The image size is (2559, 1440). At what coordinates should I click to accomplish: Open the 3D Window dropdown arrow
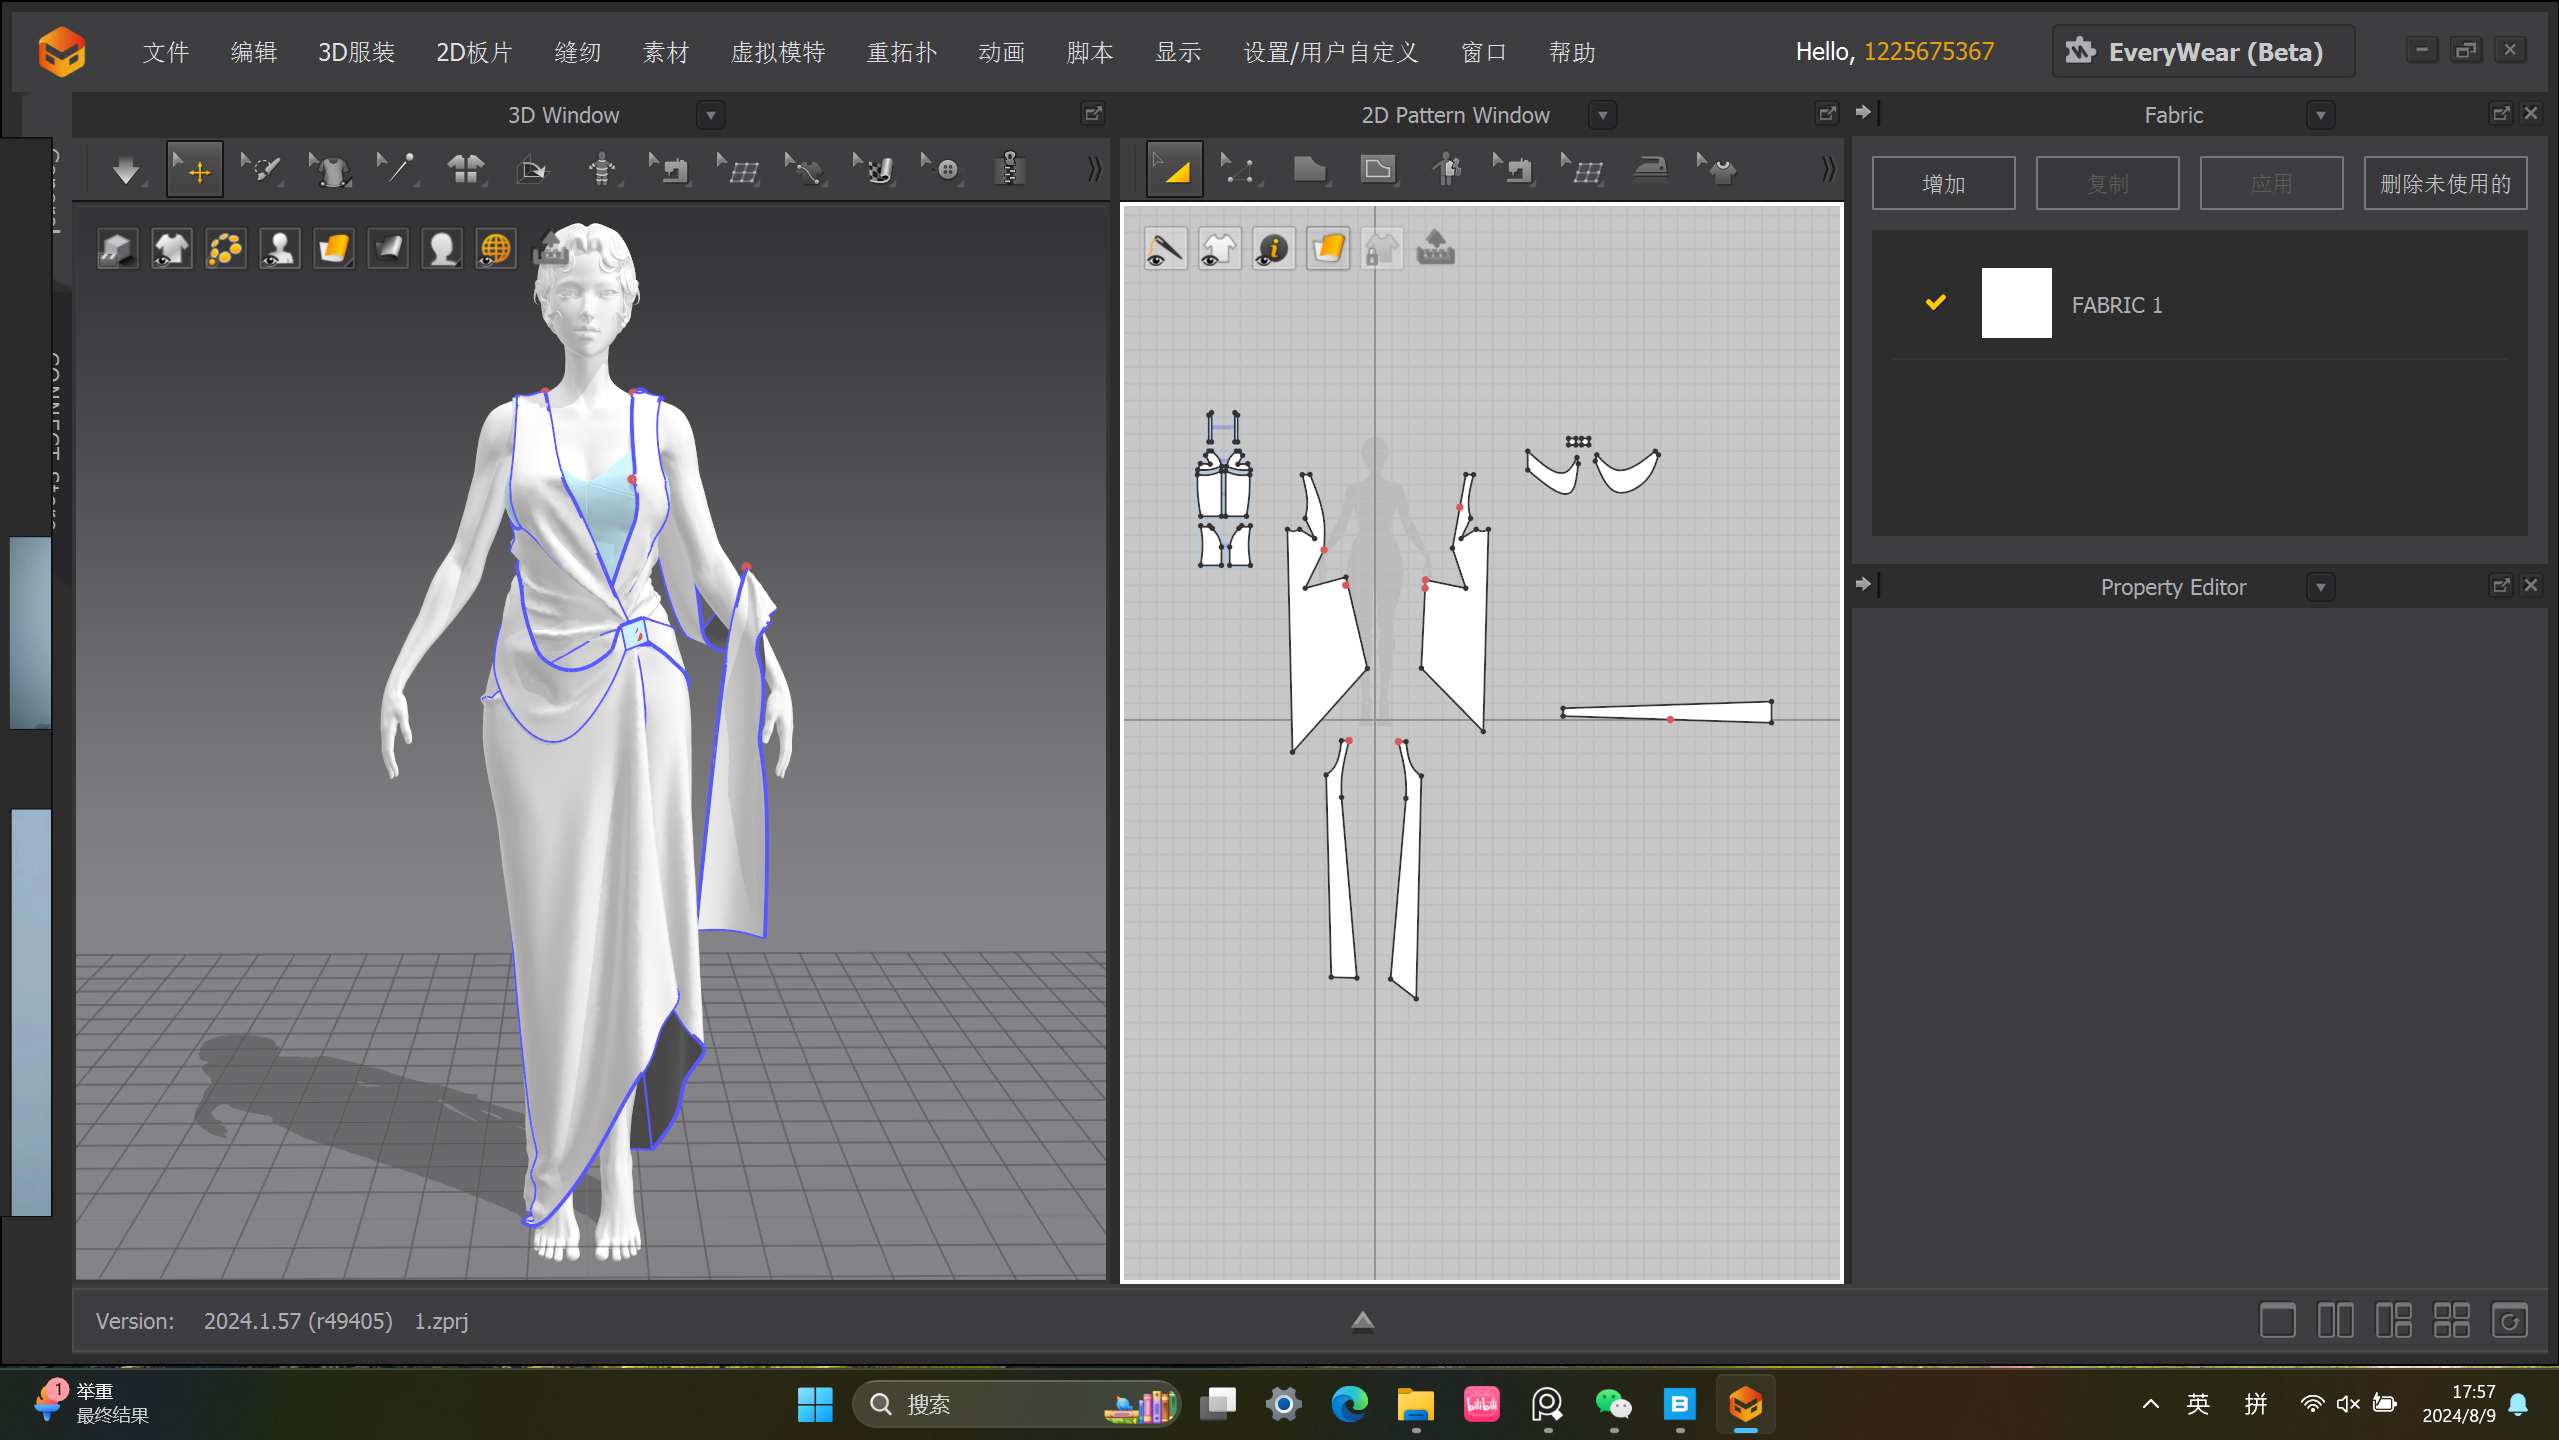coord(711,116)
